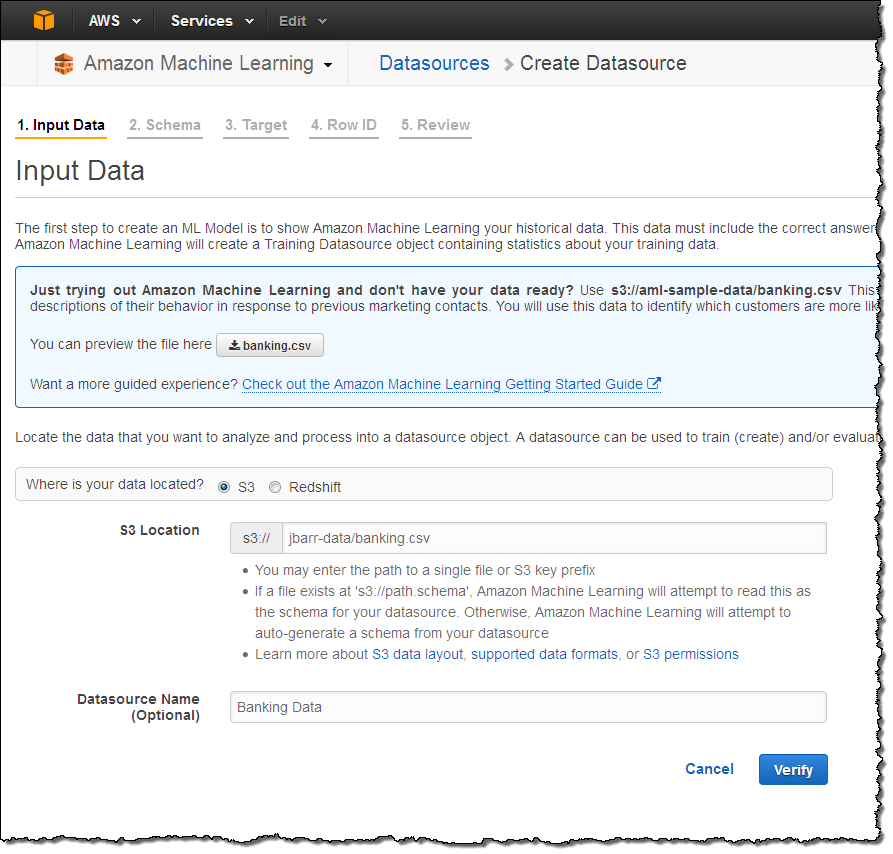893x854 pixels.
Task: Select the S3 radio button
Action: click(224, 487)
